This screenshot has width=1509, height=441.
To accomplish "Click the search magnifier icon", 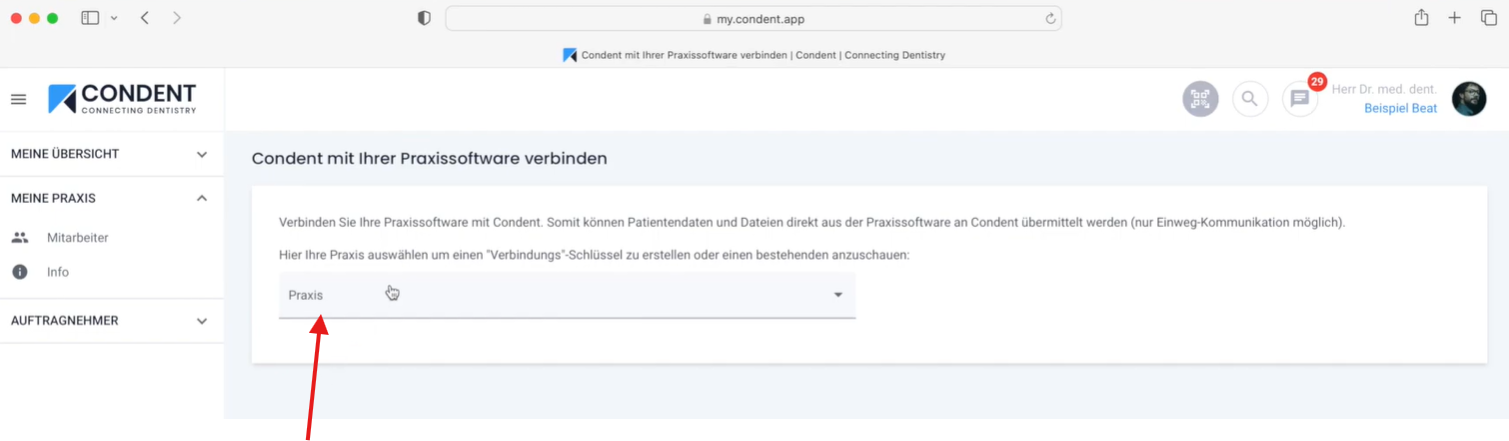I will (1249, 99).
